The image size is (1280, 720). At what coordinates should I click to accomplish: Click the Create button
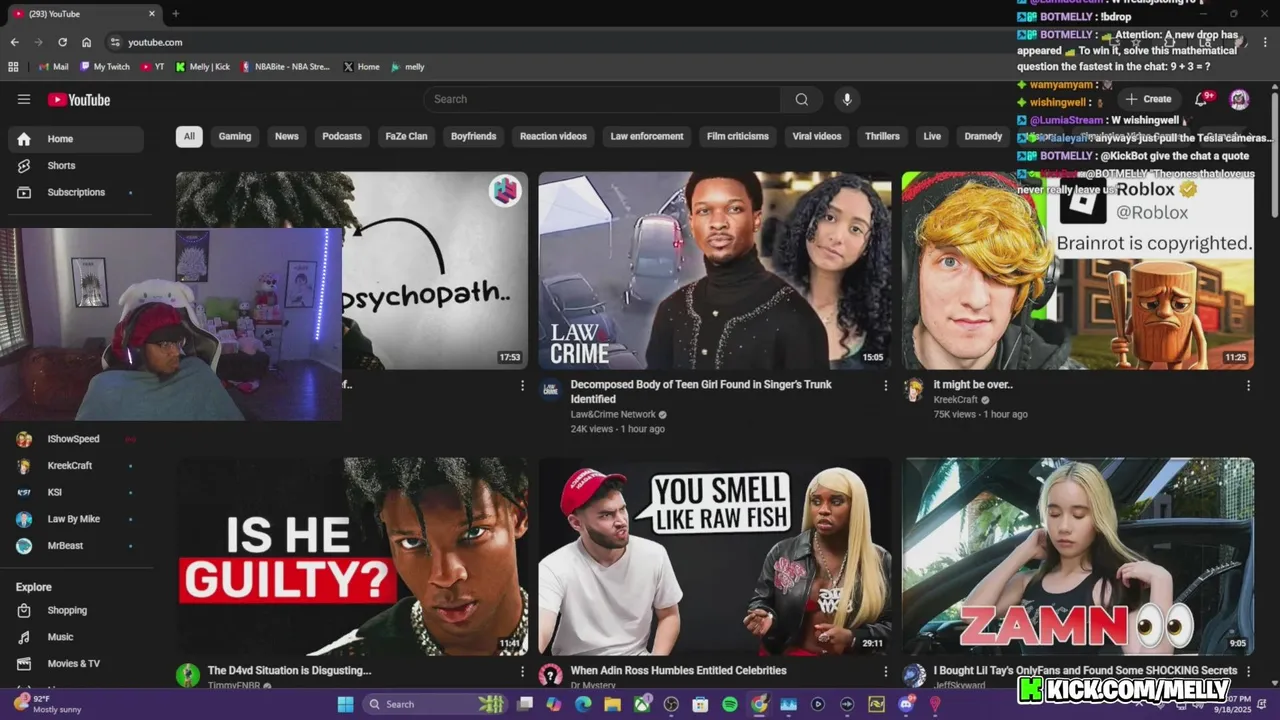(1148, 99)
